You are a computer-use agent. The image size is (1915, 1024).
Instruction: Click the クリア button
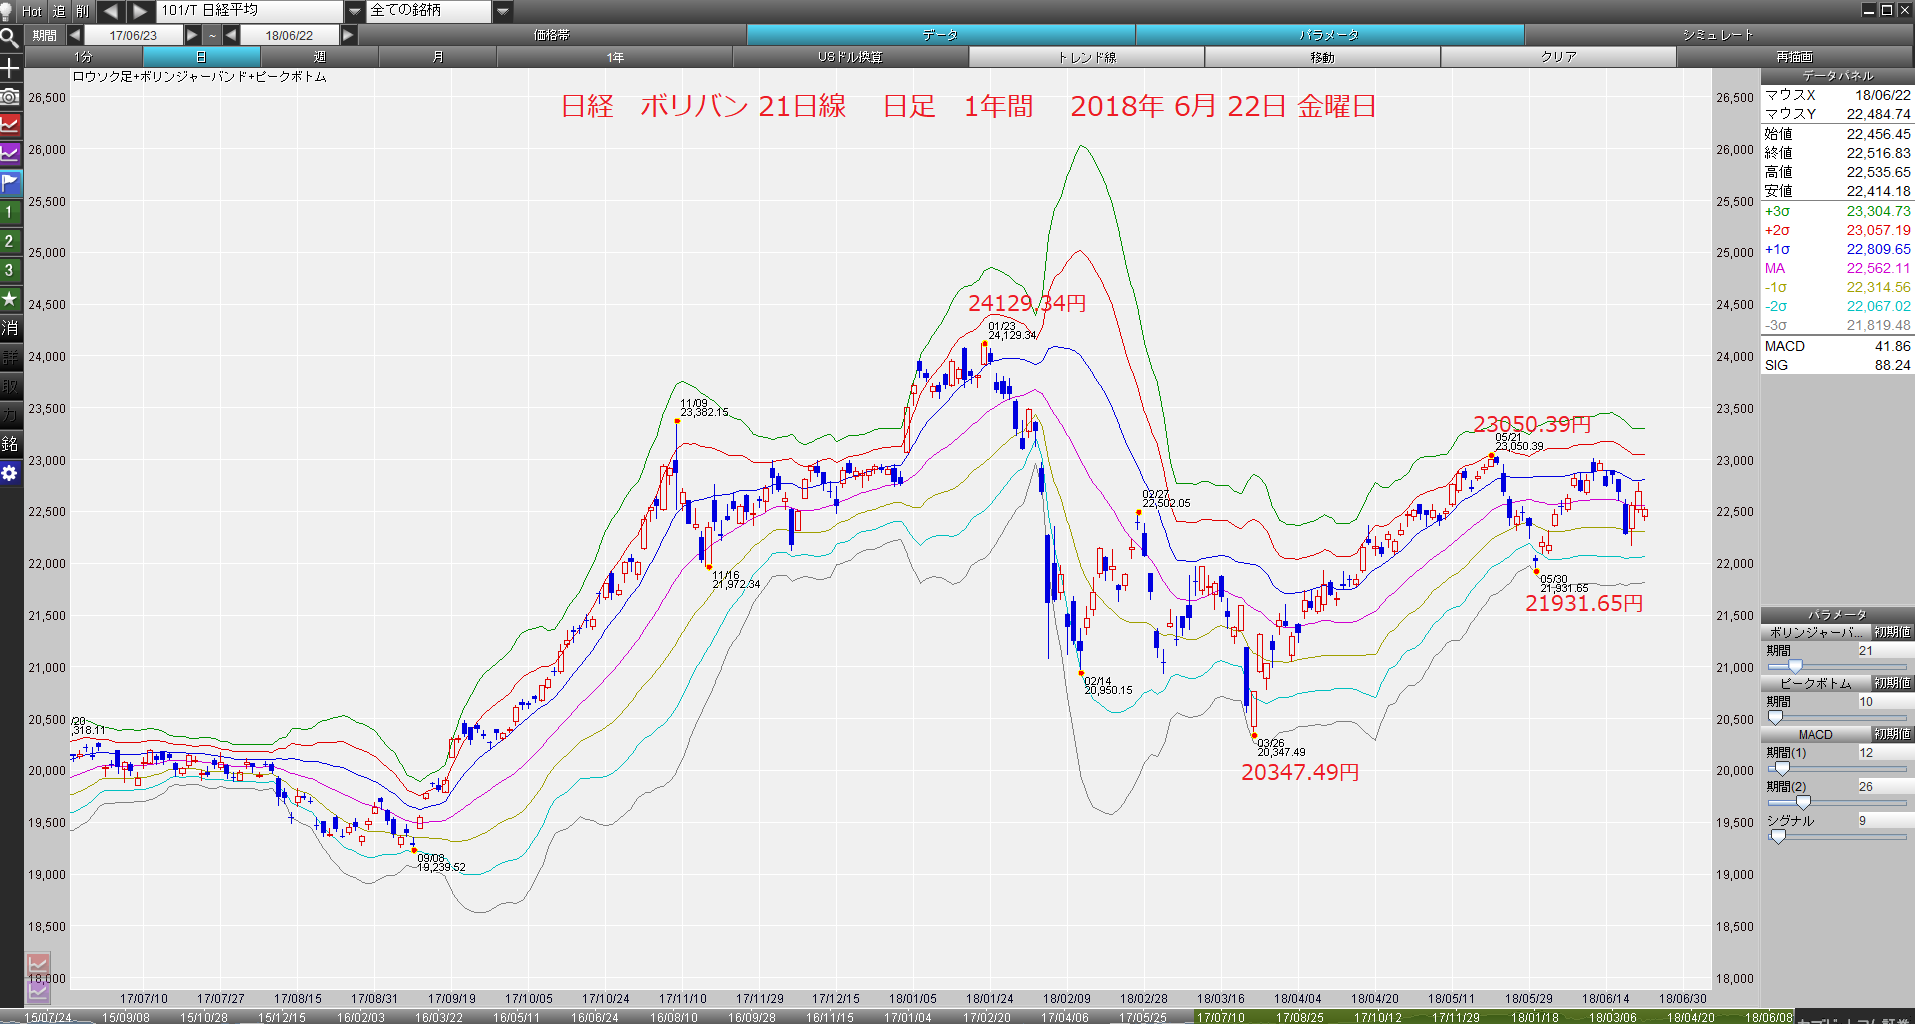[1558, 57]
